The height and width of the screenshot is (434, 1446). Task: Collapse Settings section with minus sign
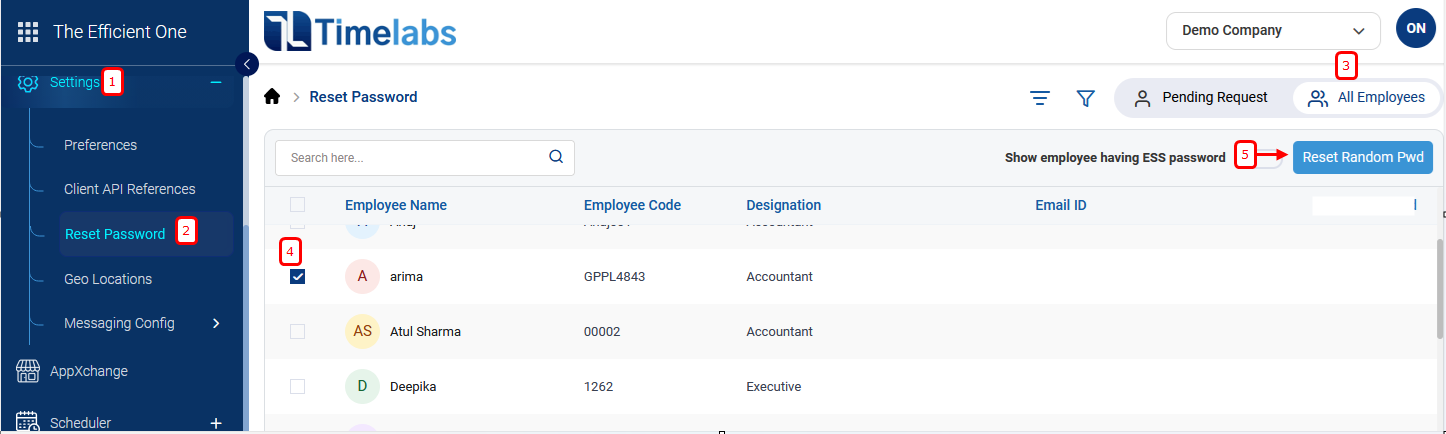(216, 82)
